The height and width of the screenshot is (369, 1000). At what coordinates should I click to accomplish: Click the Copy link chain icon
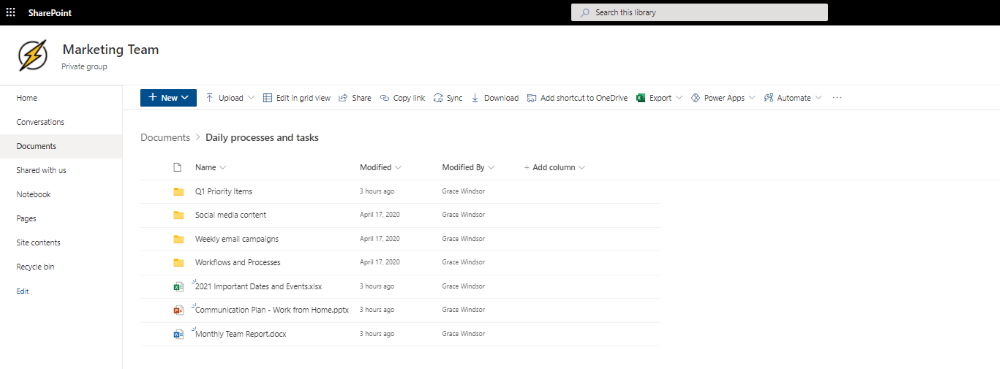(x=384, y=98)
